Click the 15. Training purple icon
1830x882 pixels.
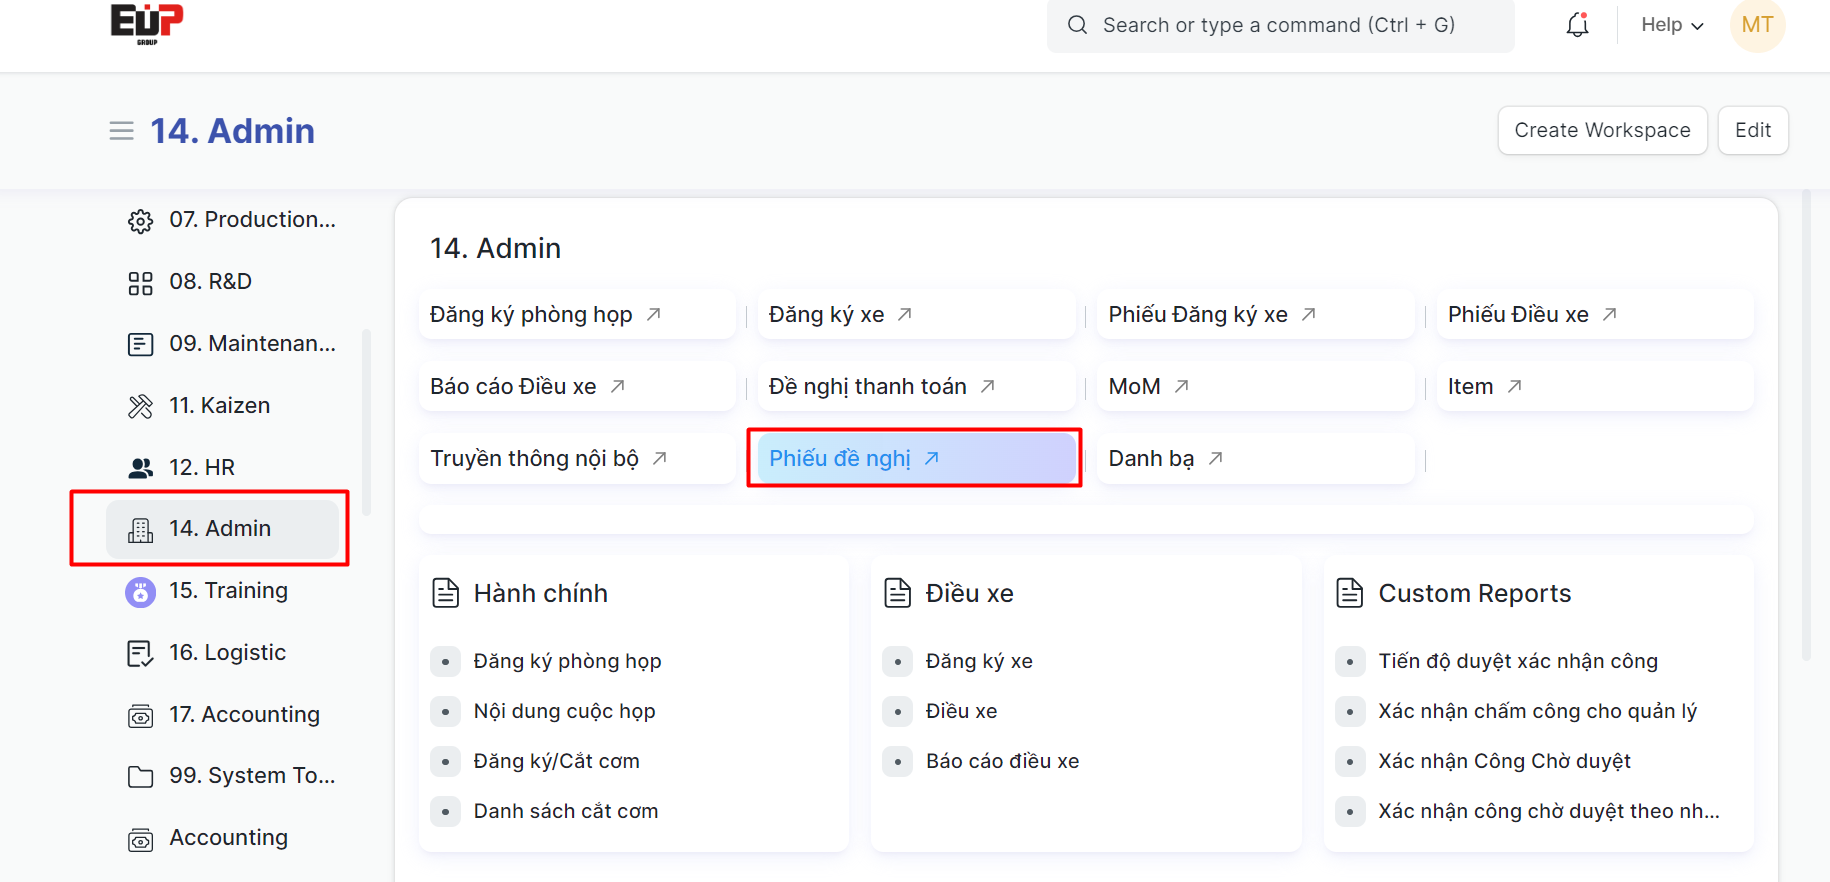tap(141, 592)
